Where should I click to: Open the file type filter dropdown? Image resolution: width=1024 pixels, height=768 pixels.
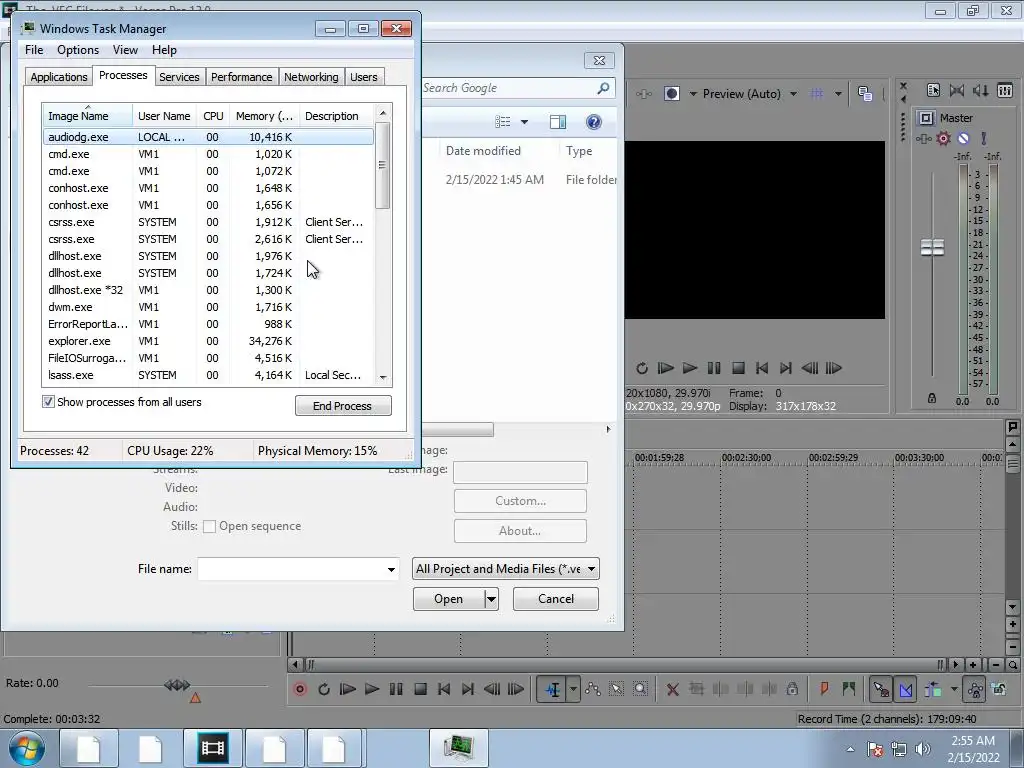[505, 569]
